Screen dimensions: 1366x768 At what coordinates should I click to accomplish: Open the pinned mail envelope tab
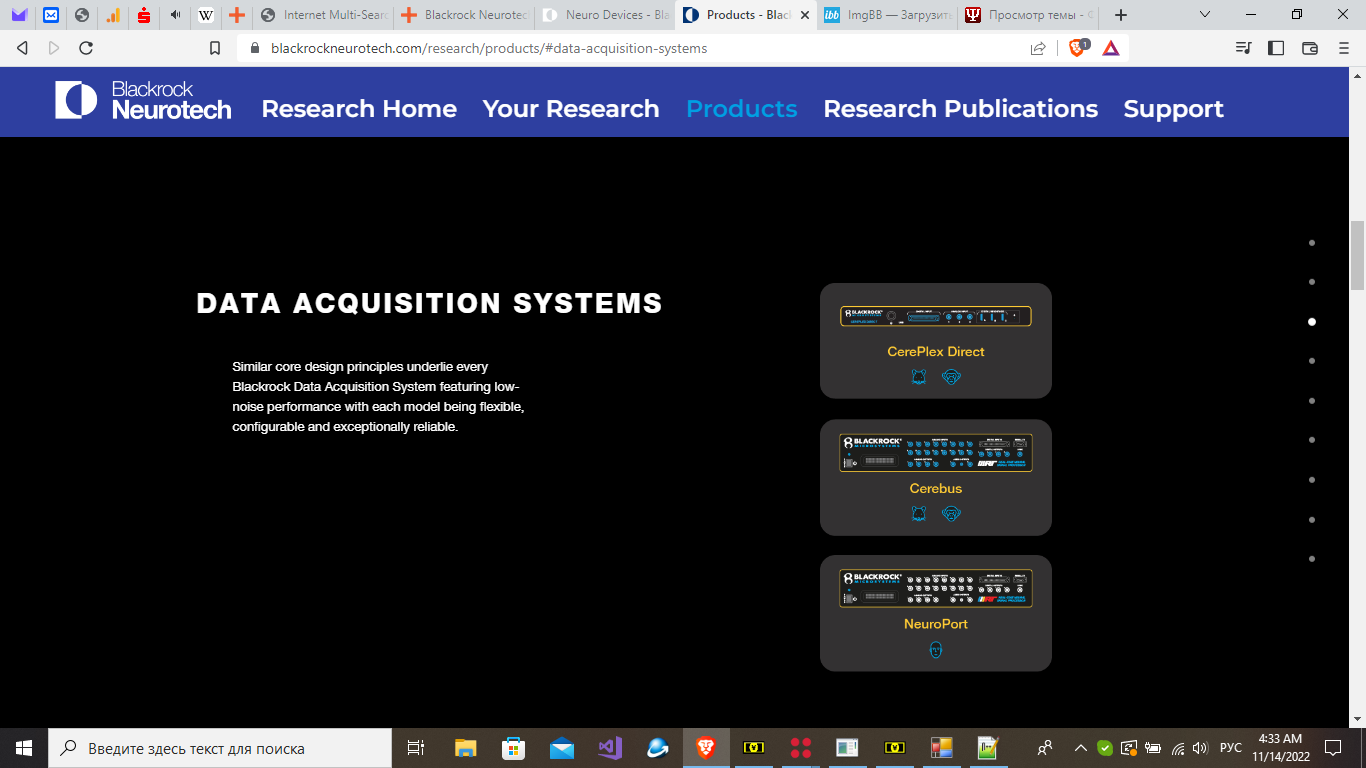tap(50, 15)
